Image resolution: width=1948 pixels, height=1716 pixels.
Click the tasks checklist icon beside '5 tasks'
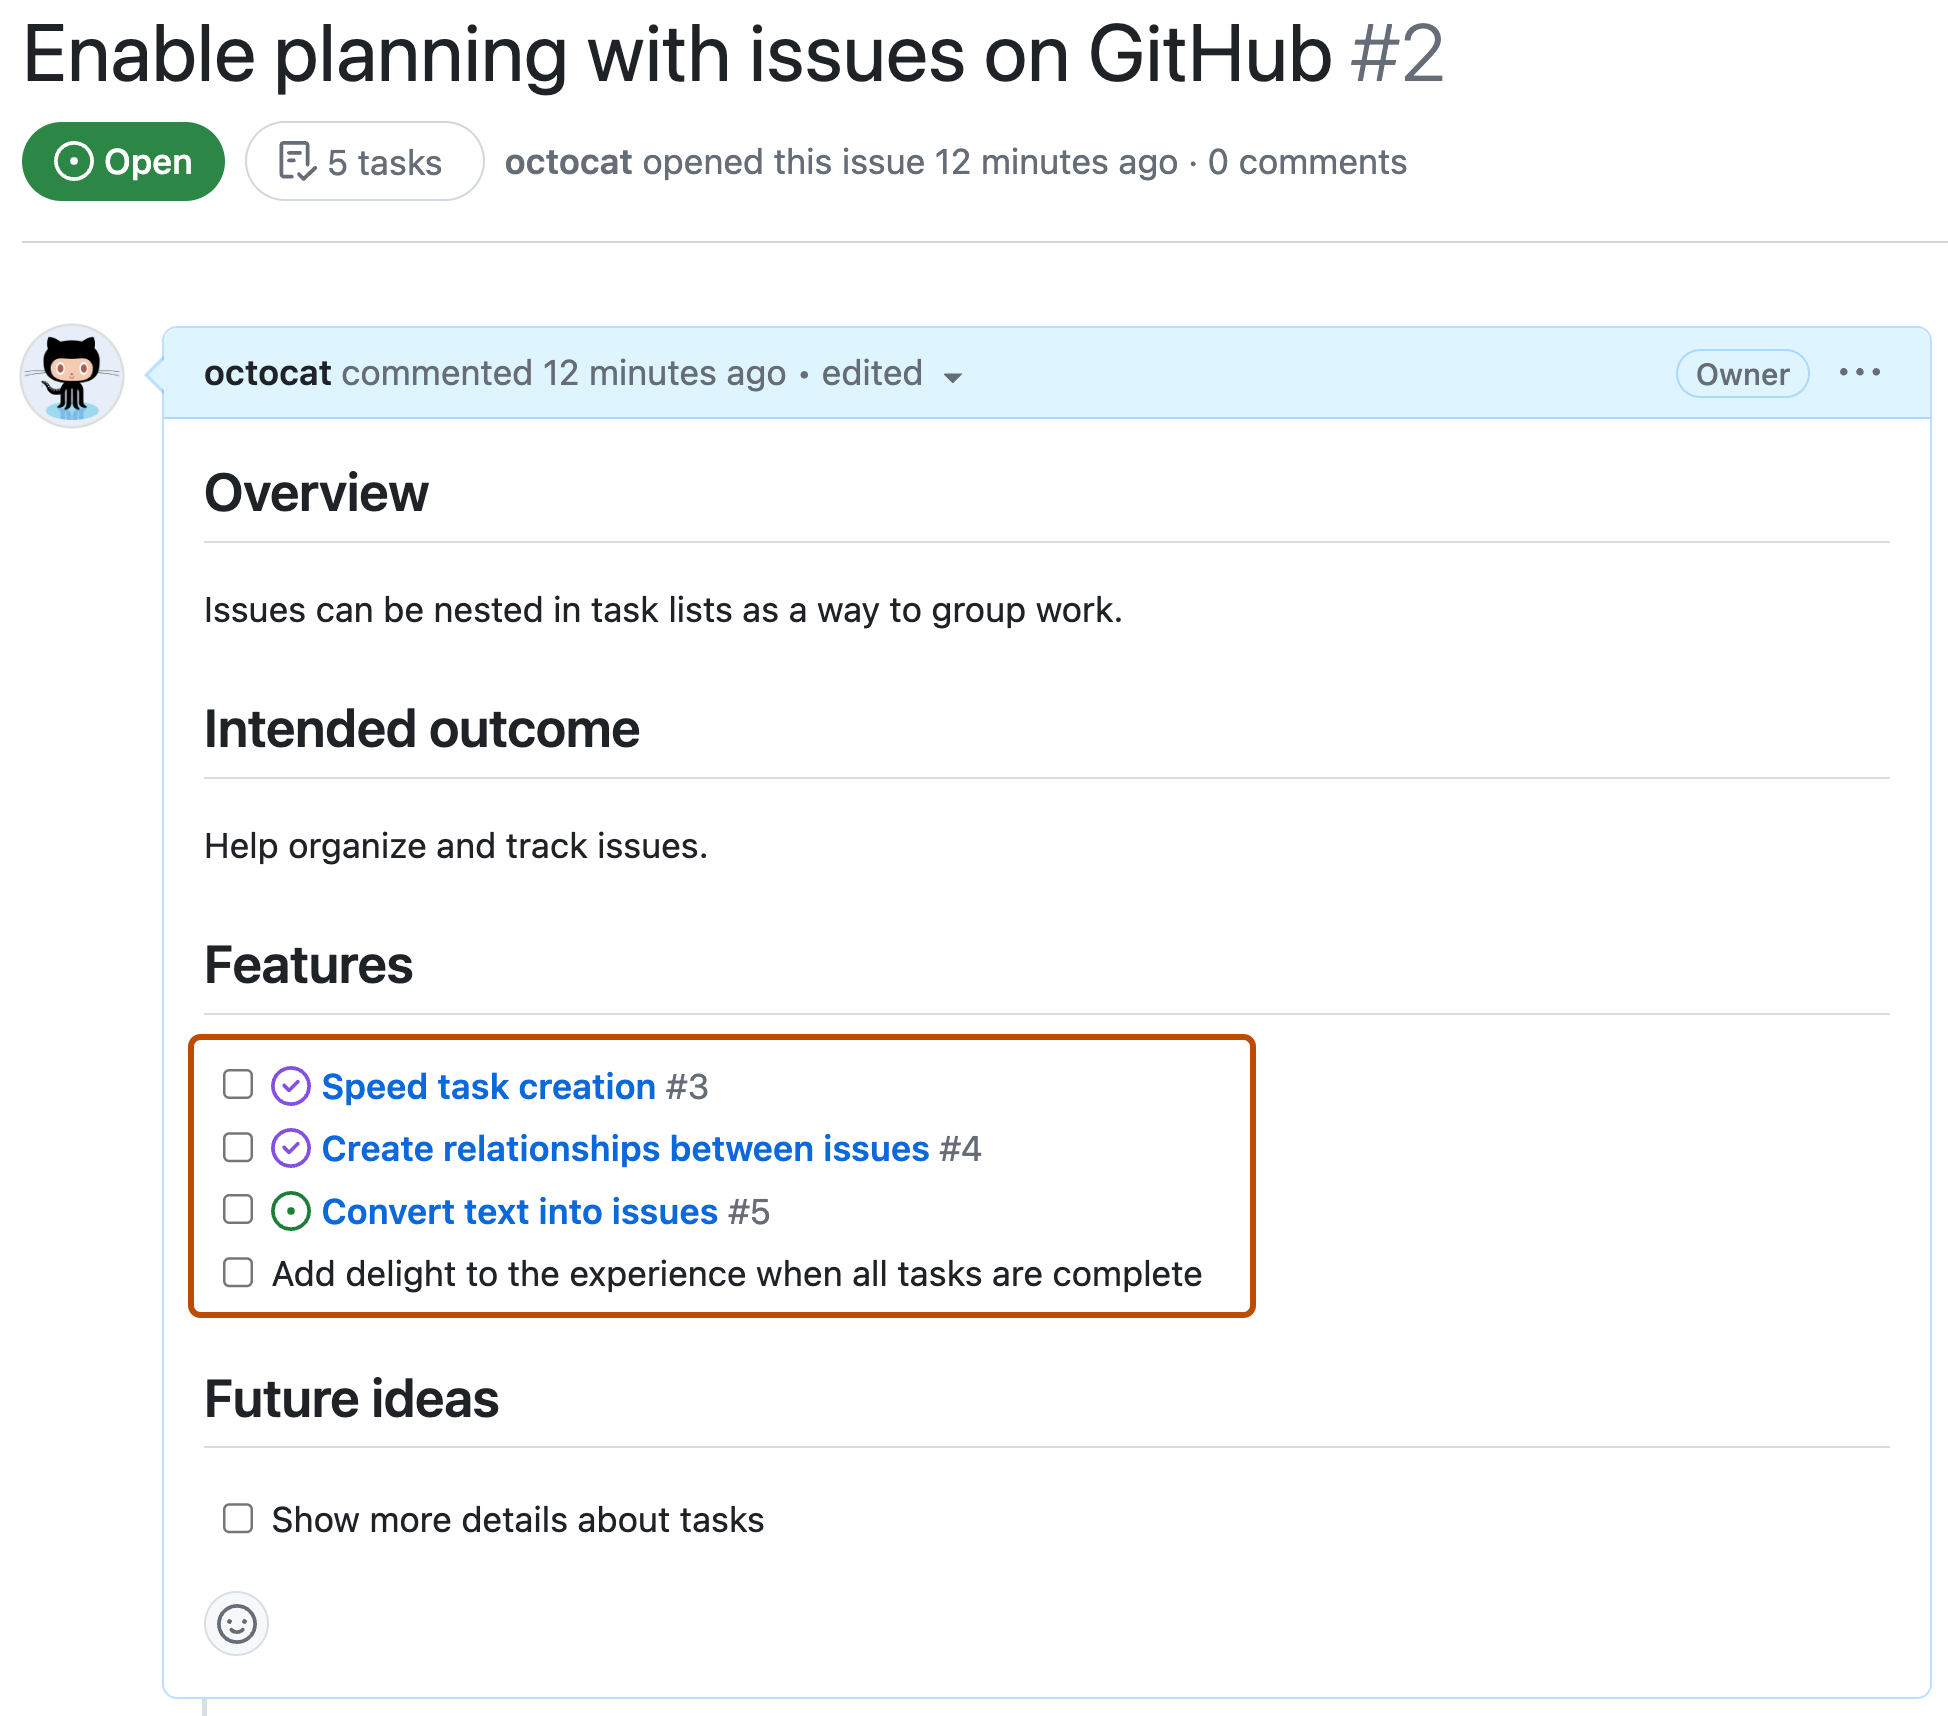(297, 161)
